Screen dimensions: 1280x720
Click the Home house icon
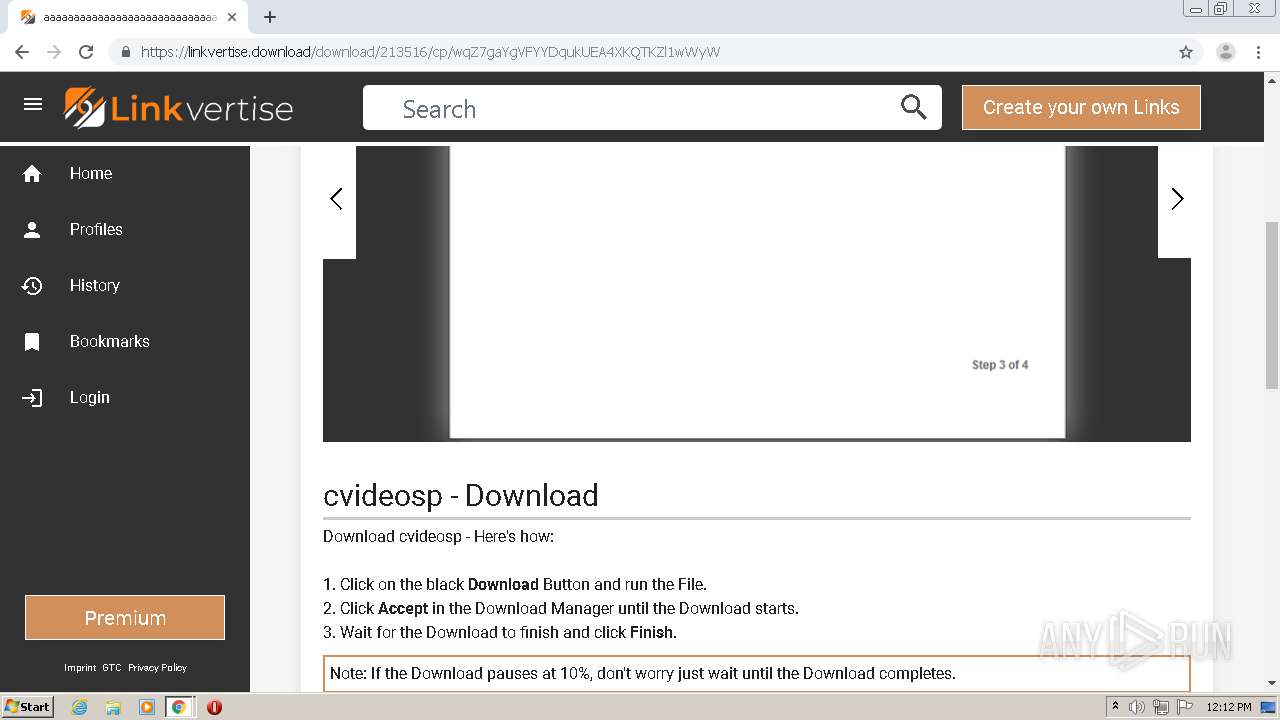click(32, 174)
